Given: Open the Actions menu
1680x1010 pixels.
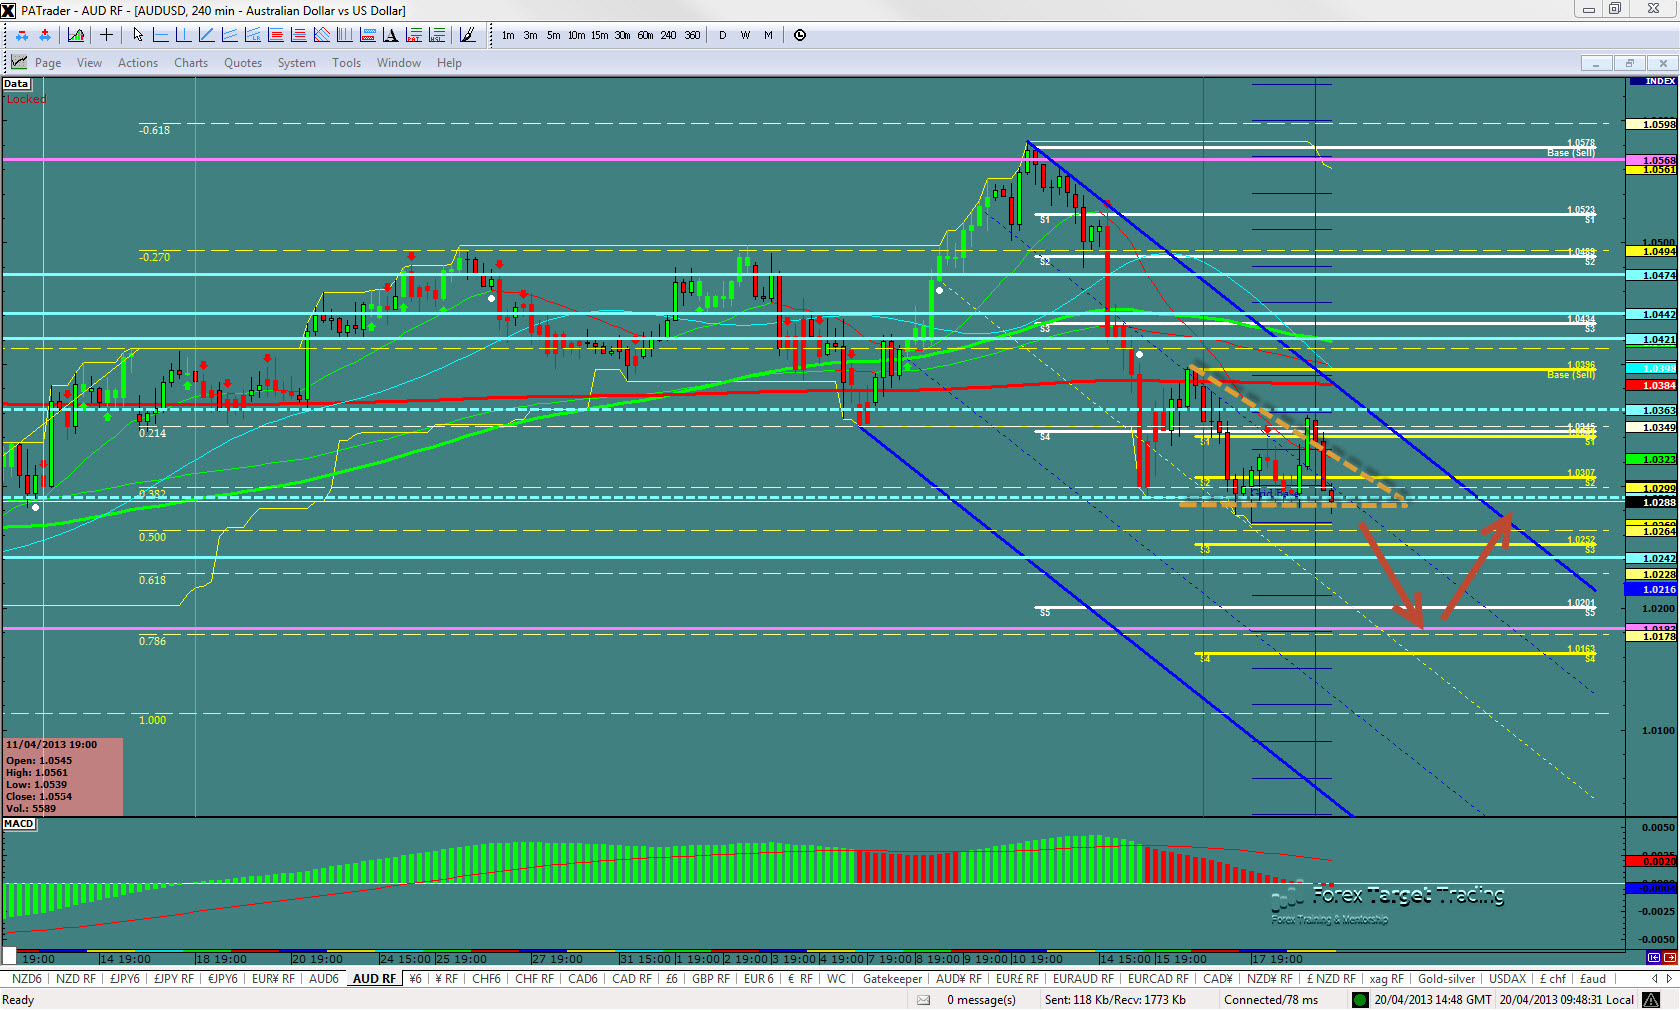Looking at the screenshot, I should pos(138,63).
